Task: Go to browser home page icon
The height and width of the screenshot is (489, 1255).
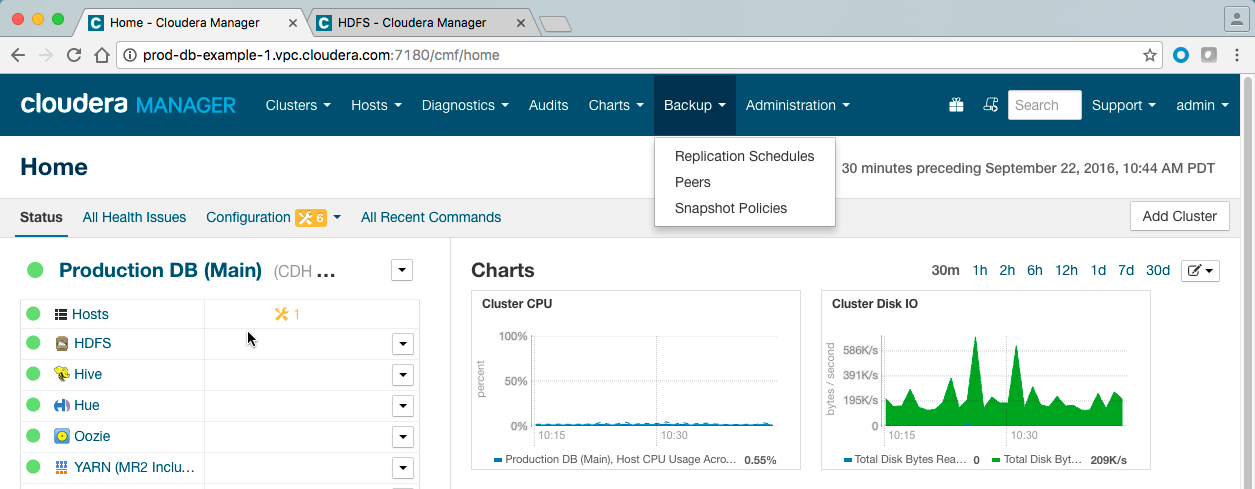Action: point(101,55)
